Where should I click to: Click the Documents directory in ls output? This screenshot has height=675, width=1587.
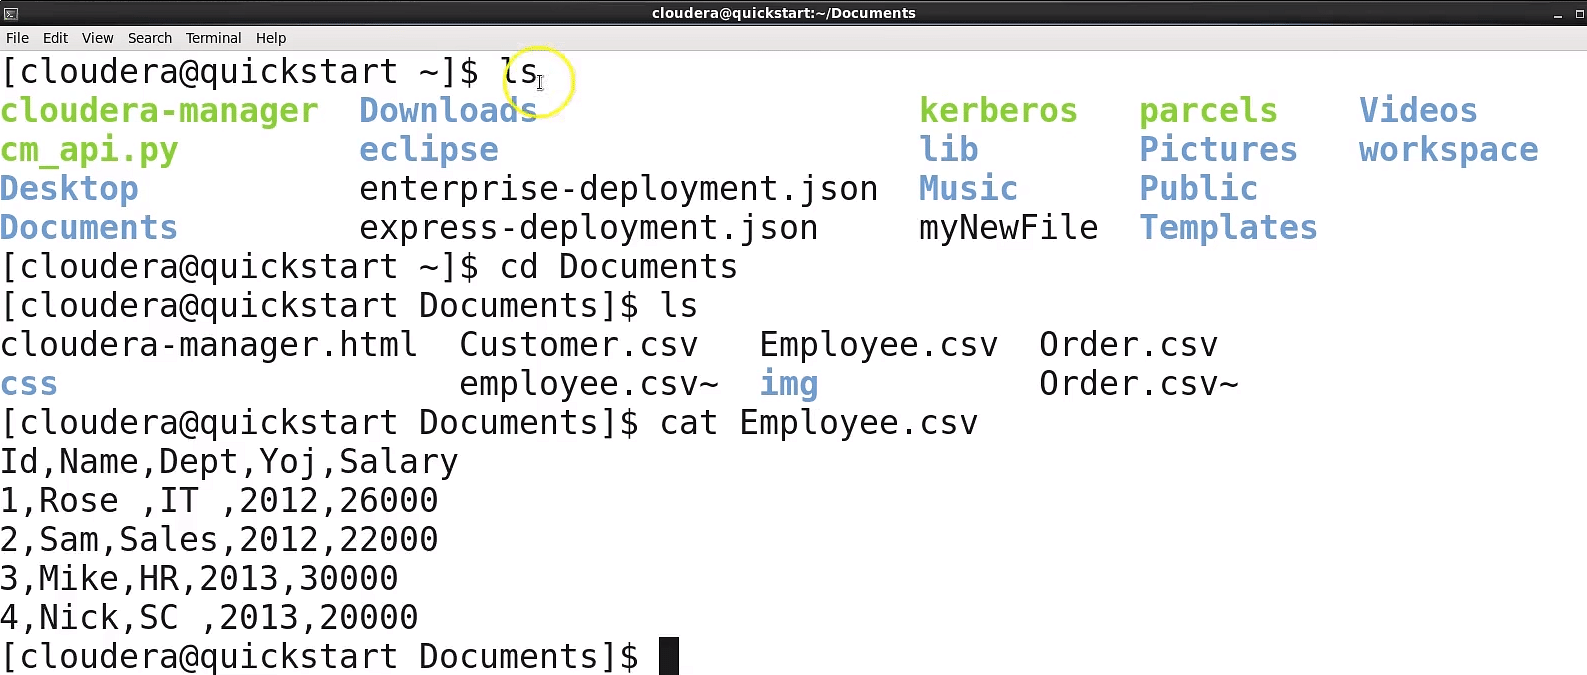click(89, 228)
